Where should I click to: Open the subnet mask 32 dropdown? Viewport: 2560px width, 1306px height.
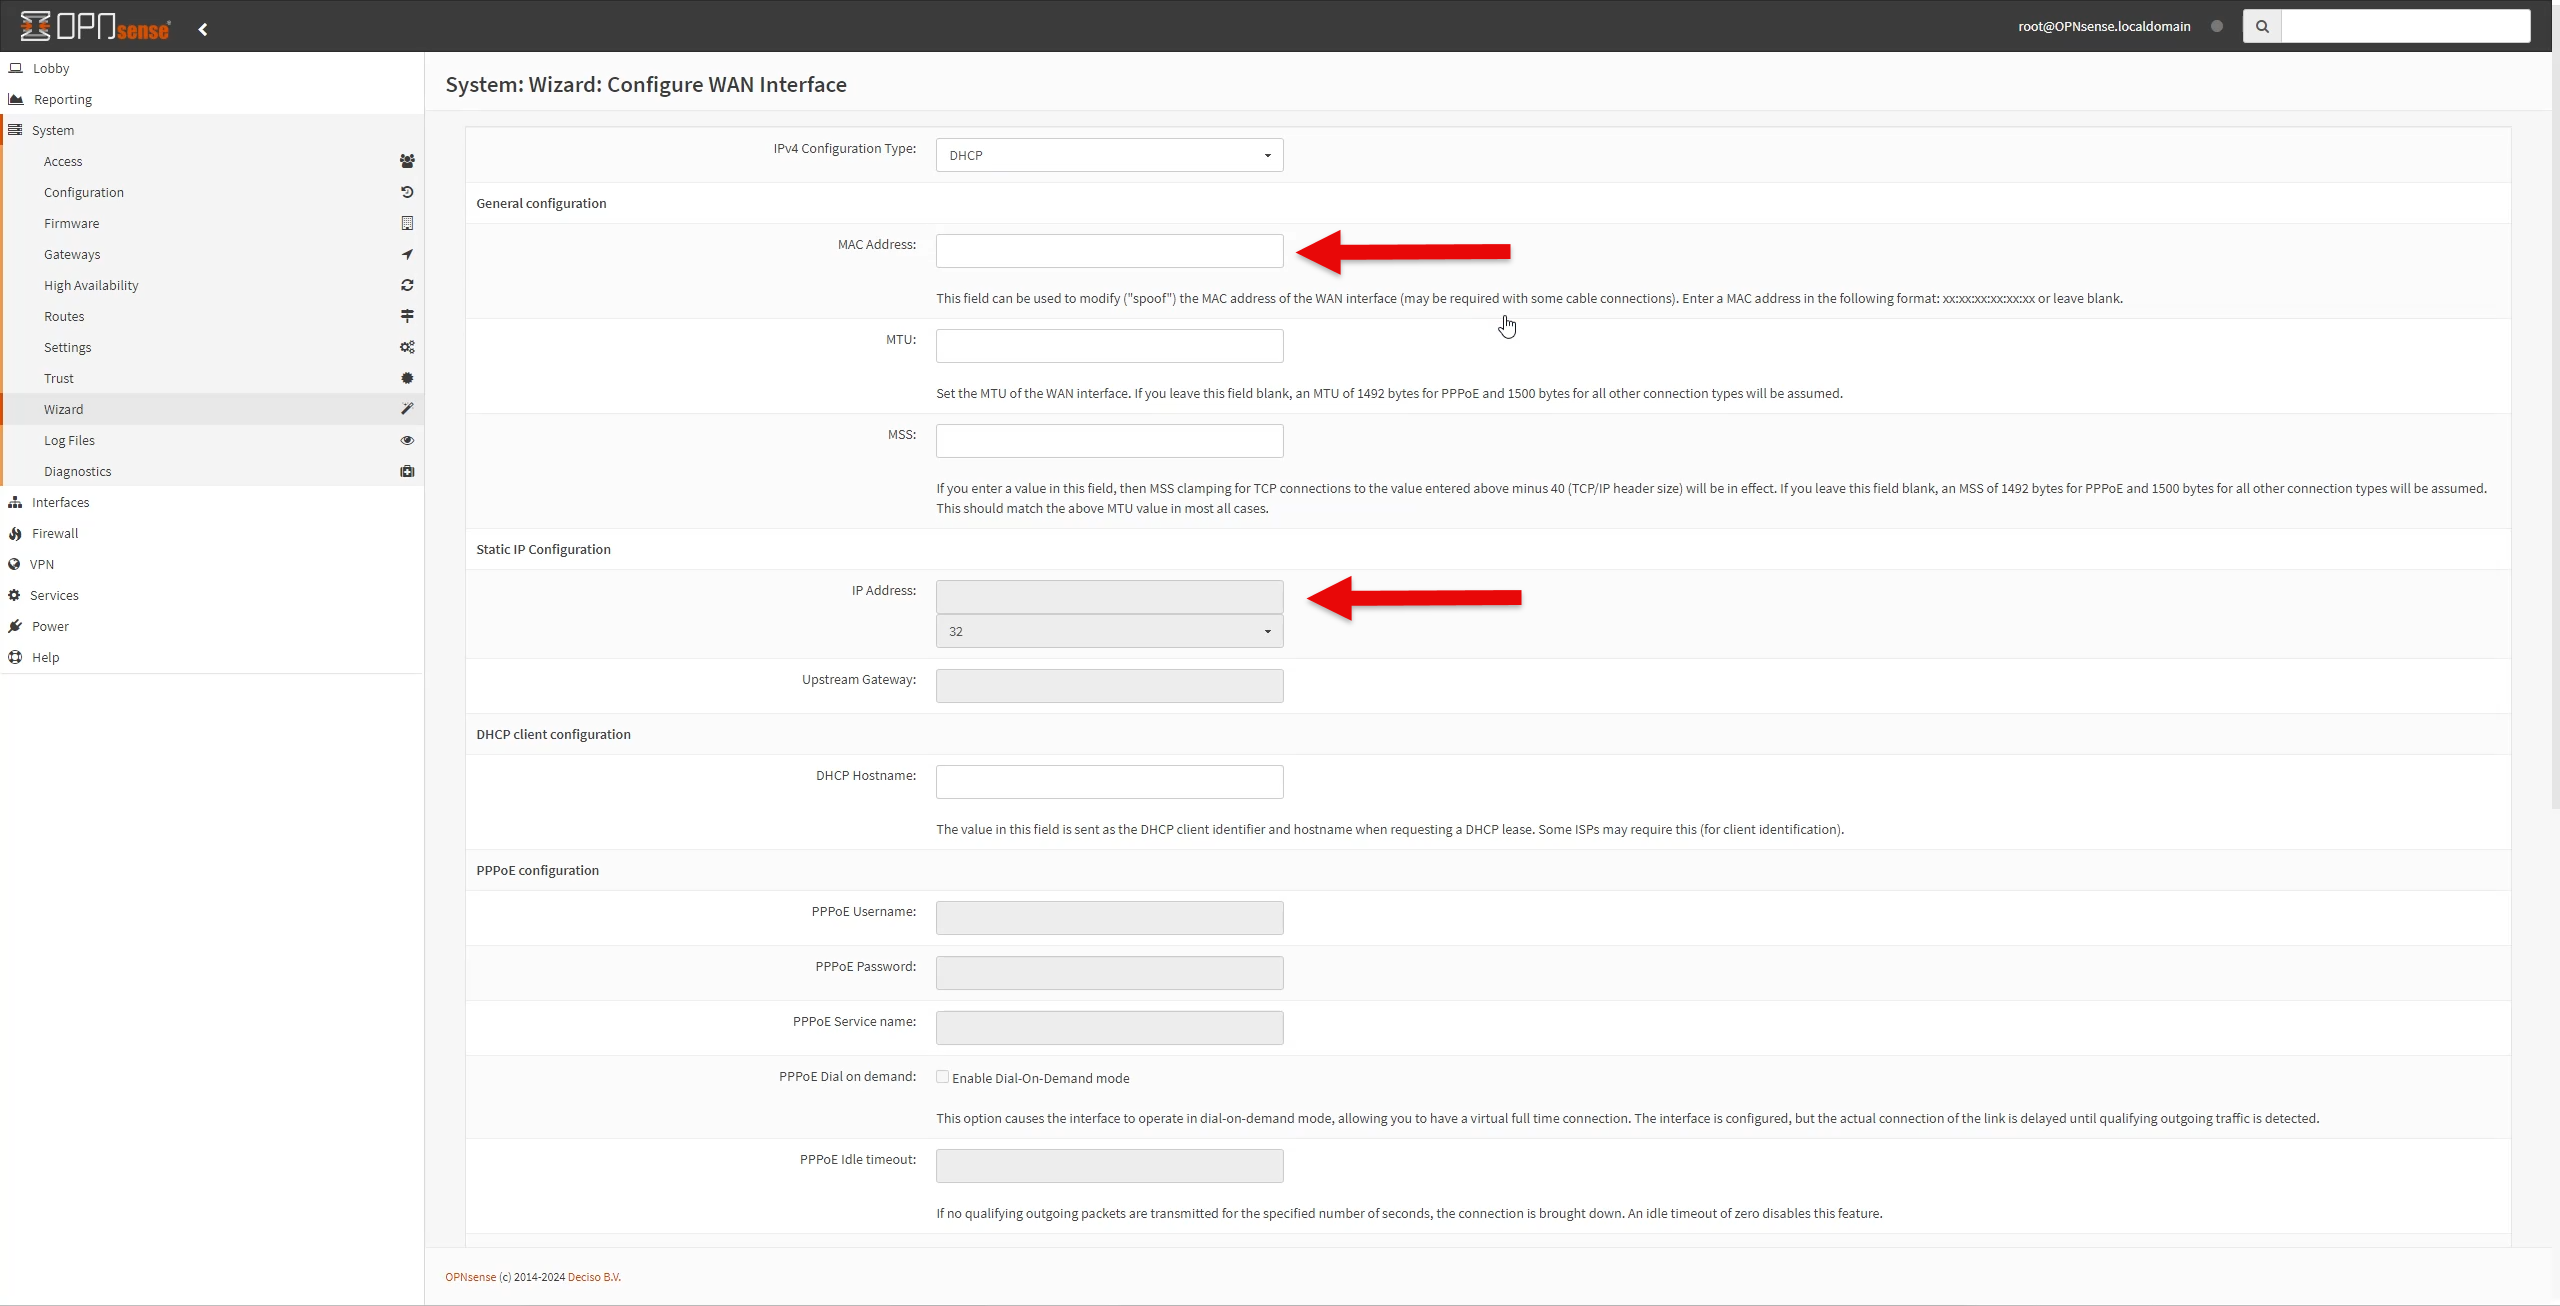point(1109,631)
